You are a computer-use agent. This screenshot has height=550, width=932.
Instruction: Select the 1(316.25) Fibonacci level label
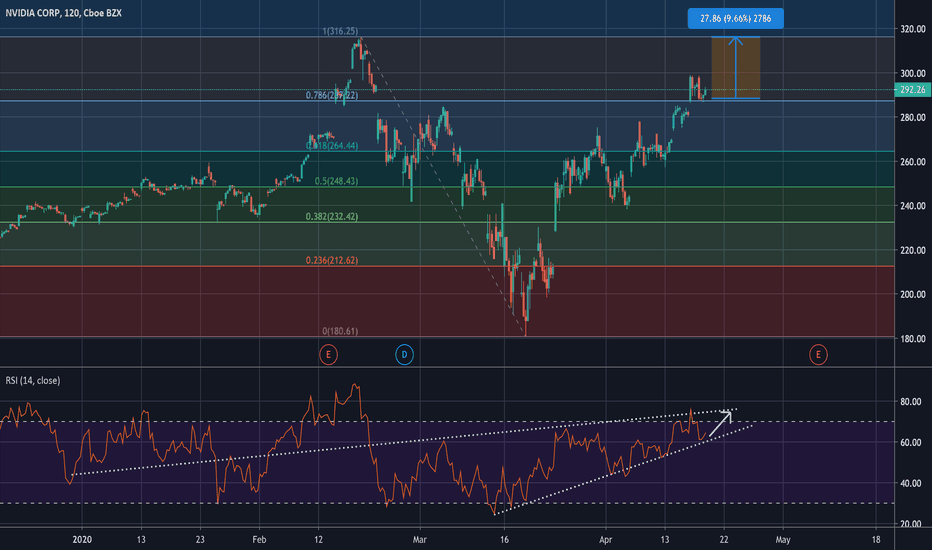tap(340, 31)
